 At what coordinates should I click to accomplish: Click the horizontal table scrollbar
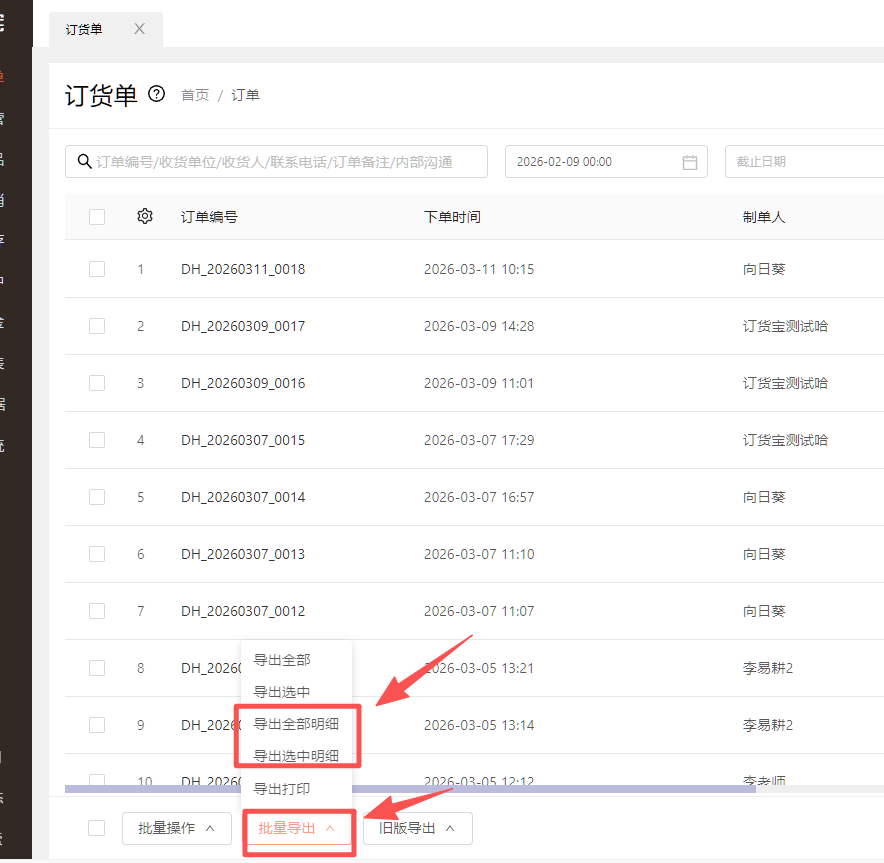(x=410, y=789)
